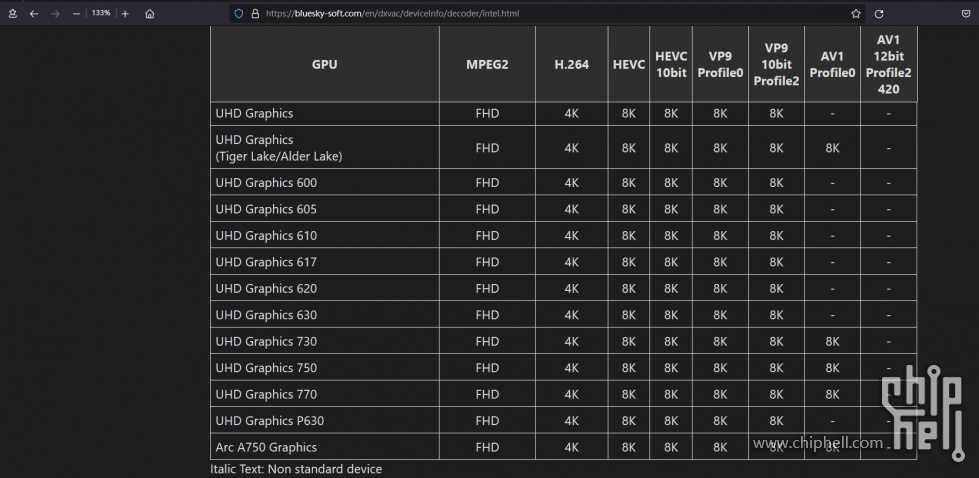Click HEVC 10bit 8K in UHD Graphics 617 row

tap(671, 262)
